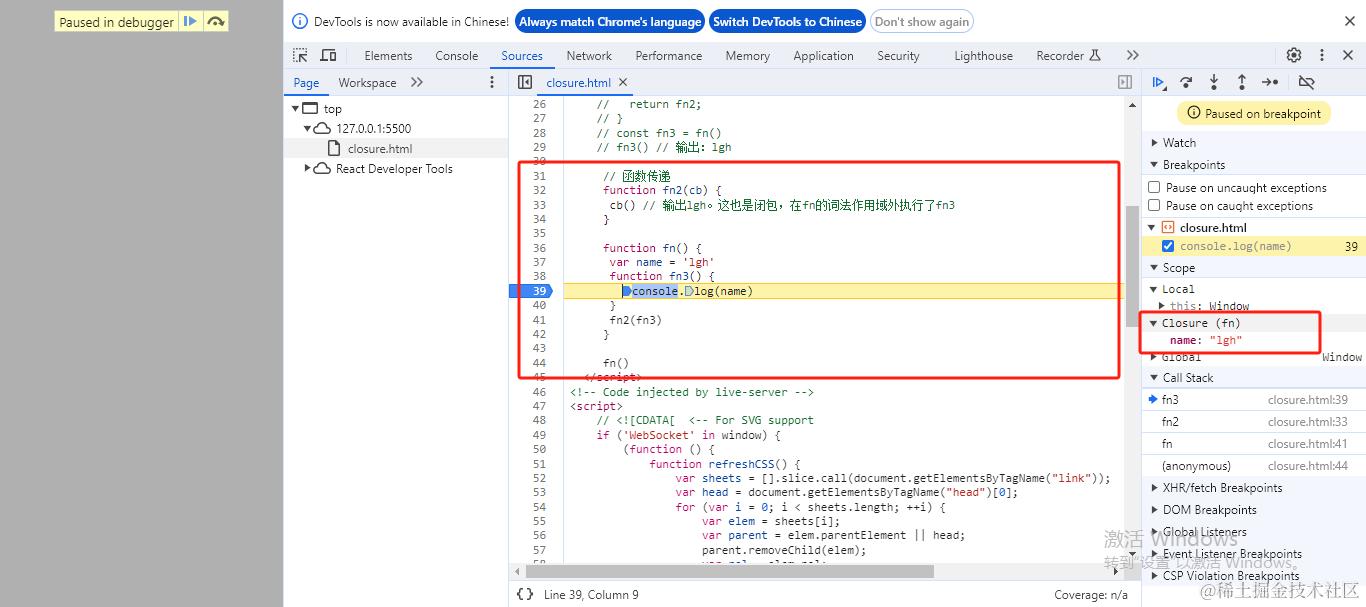Open the Recorder tab

(x=1068, y=55)
